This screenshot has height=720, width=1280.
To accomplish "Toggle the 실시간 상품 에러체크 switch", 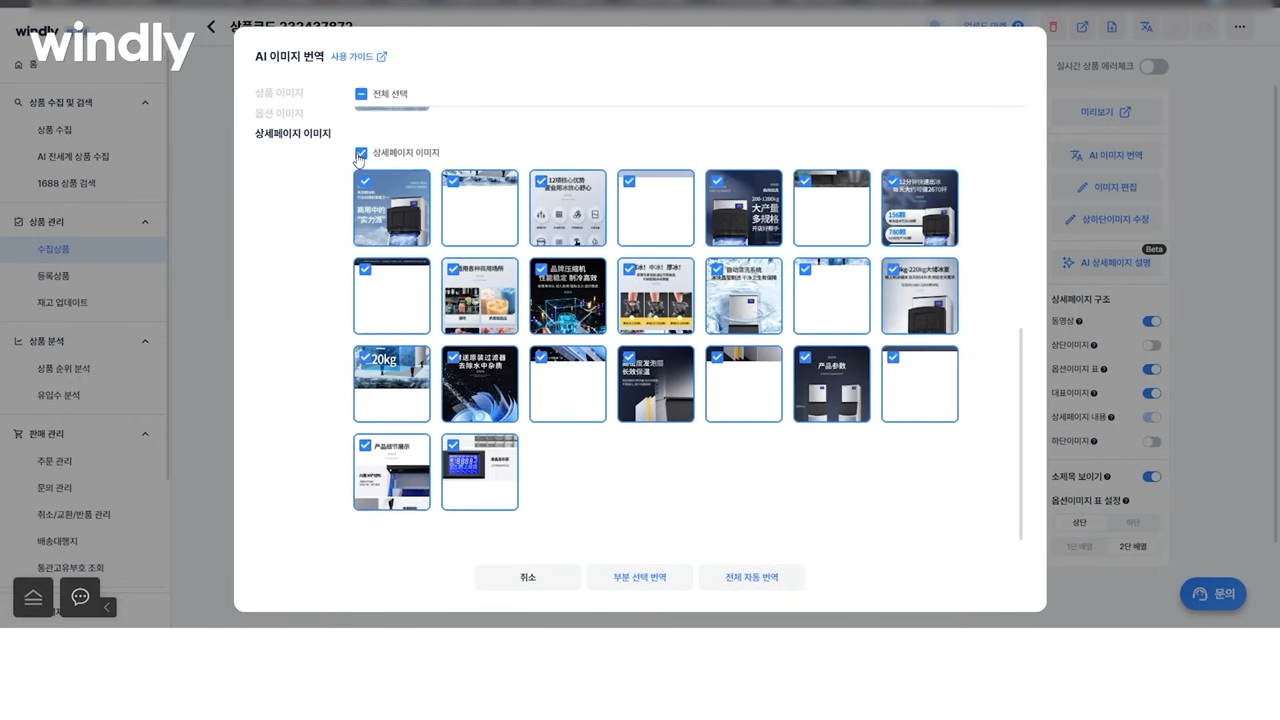I will click(x=1153, y=67).
